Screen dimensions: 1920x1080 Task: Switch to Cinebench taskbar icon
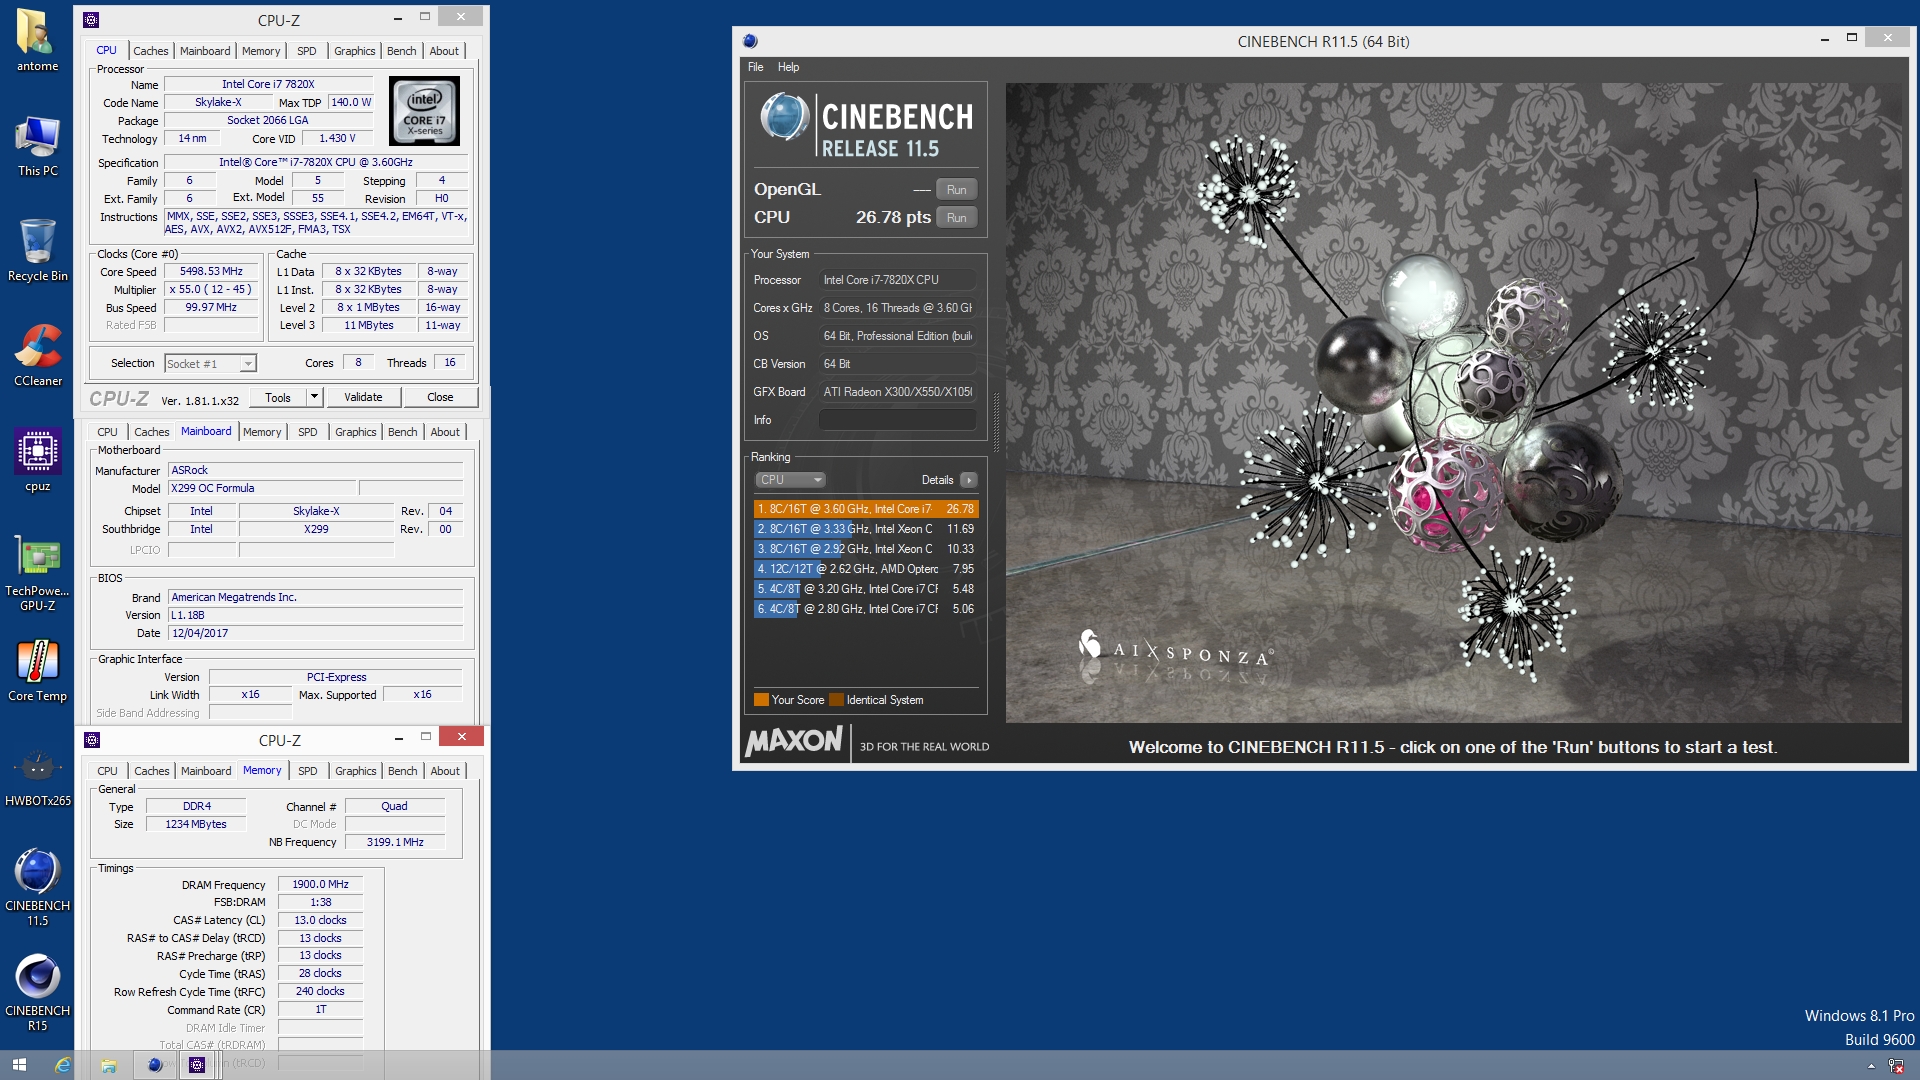pyautogui.click(x=155, y=1065)
